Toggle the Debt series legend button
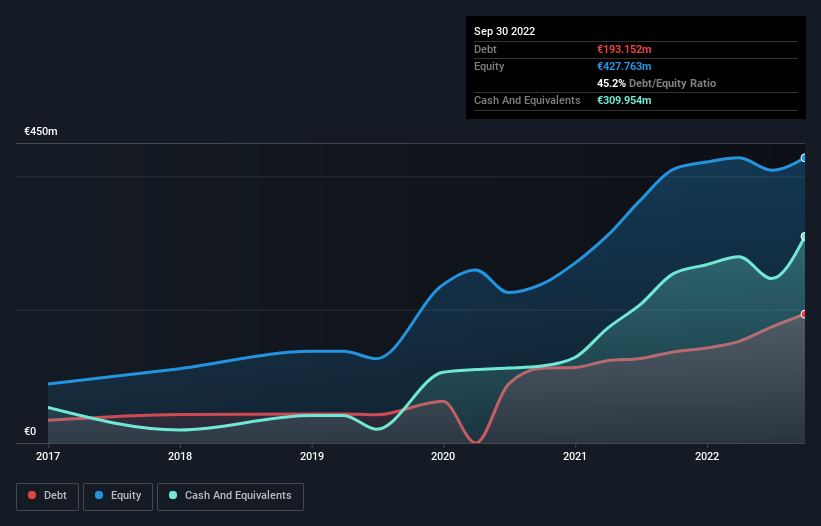 pyautogui.click(x=47, y=496)
